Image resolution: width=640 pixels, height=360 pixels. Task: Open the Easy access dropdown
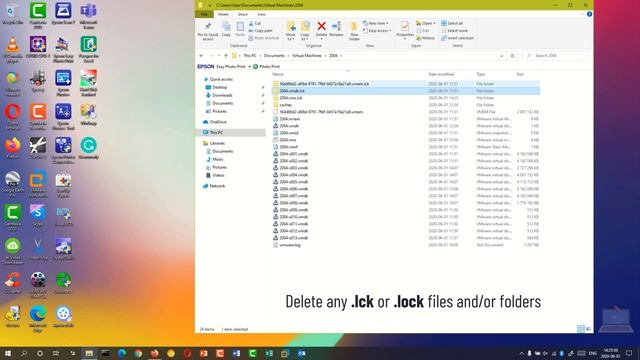377,31
